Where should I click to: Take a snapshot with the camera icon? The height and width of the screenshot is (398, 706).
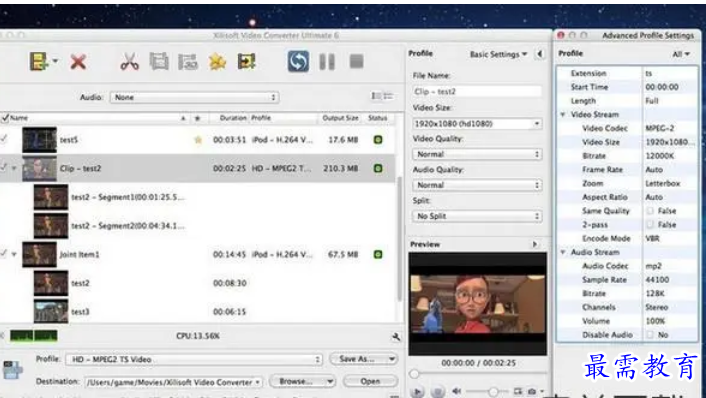(x=532, y=391)
